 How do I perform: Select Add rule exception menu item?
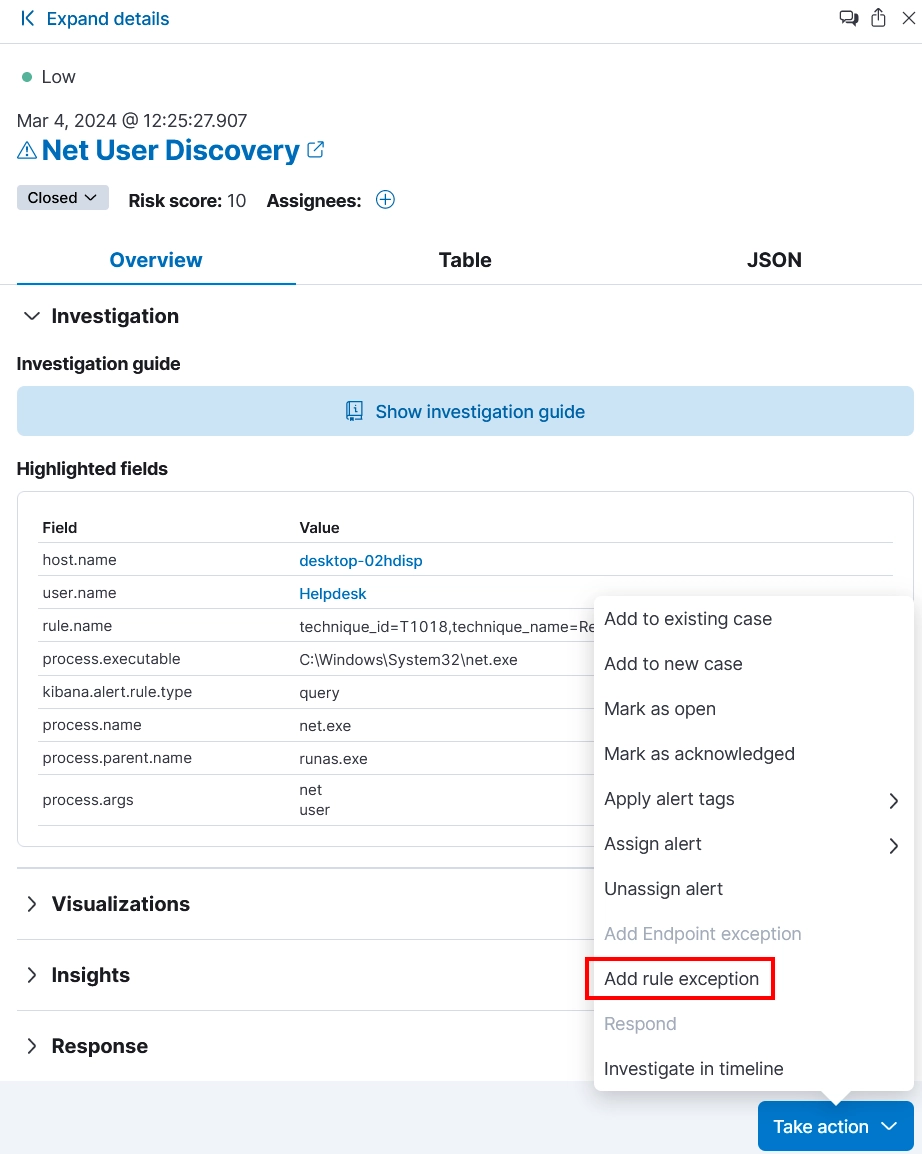[x=681, y=979]
